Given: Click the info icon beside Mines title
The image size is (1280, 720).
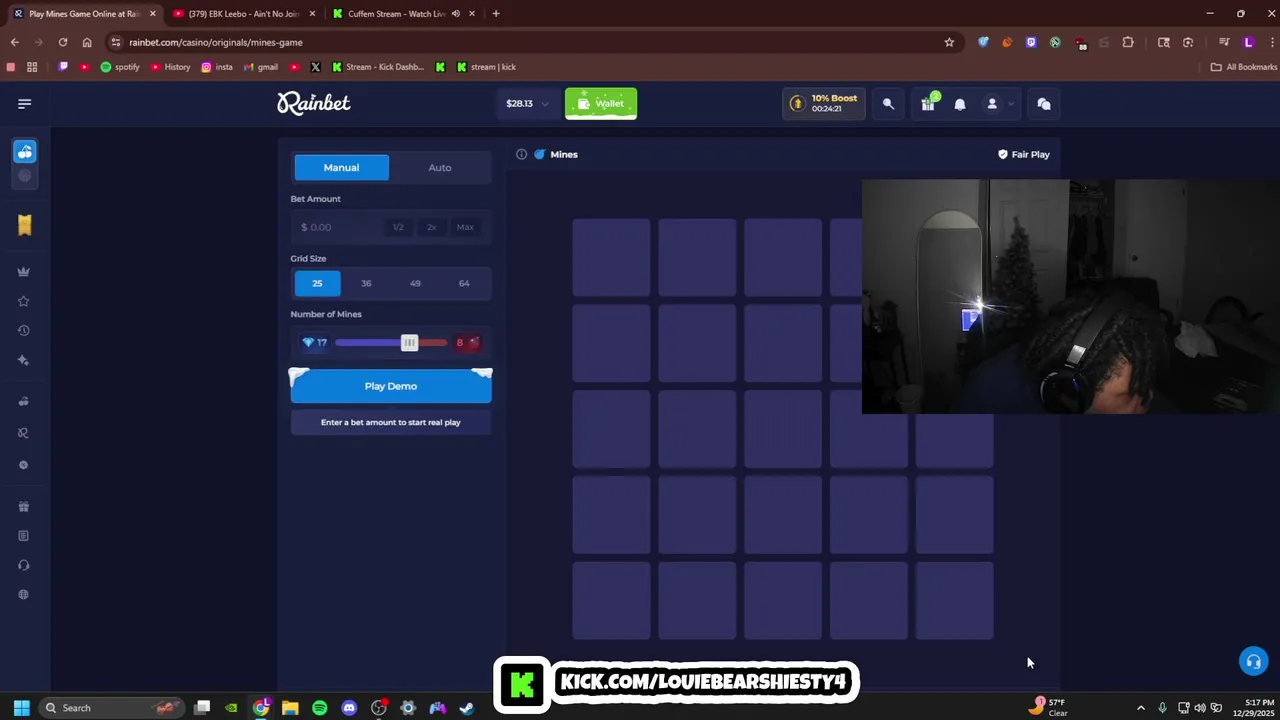Looking at the screenshot, I should [521, 154].
